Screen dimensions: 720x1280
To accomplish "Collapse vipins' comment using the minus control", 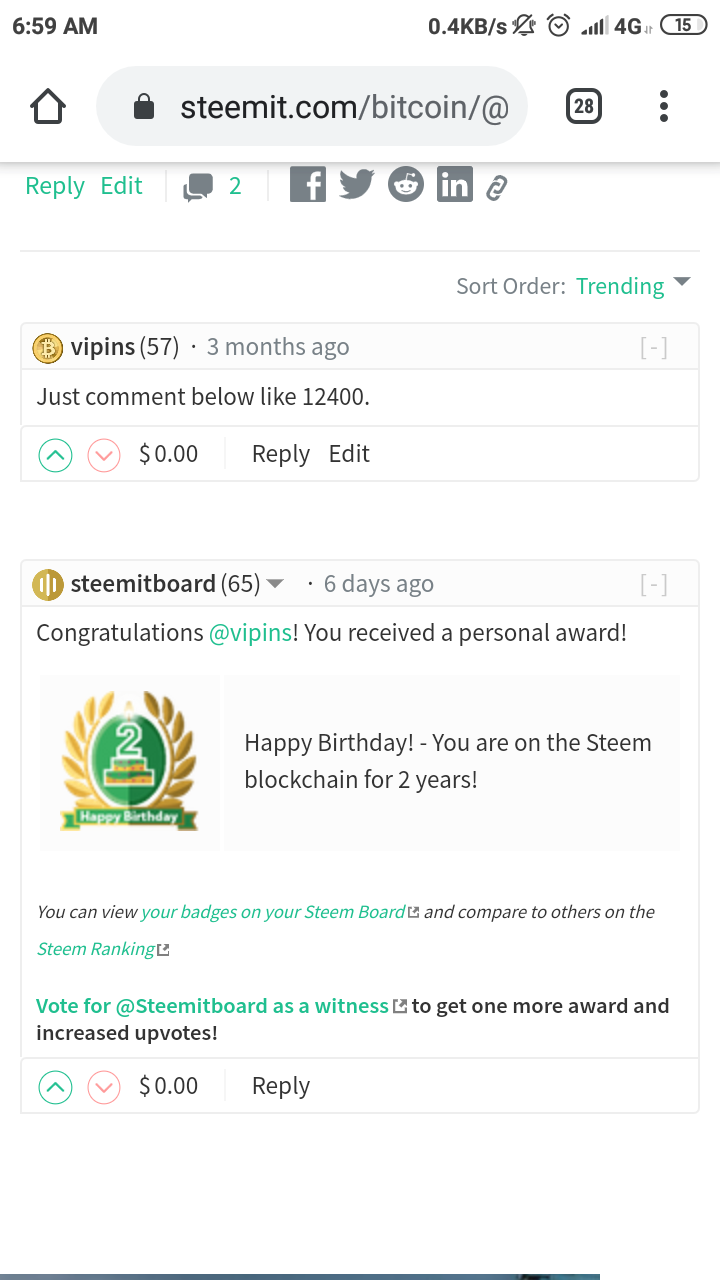I will [654, 346].
